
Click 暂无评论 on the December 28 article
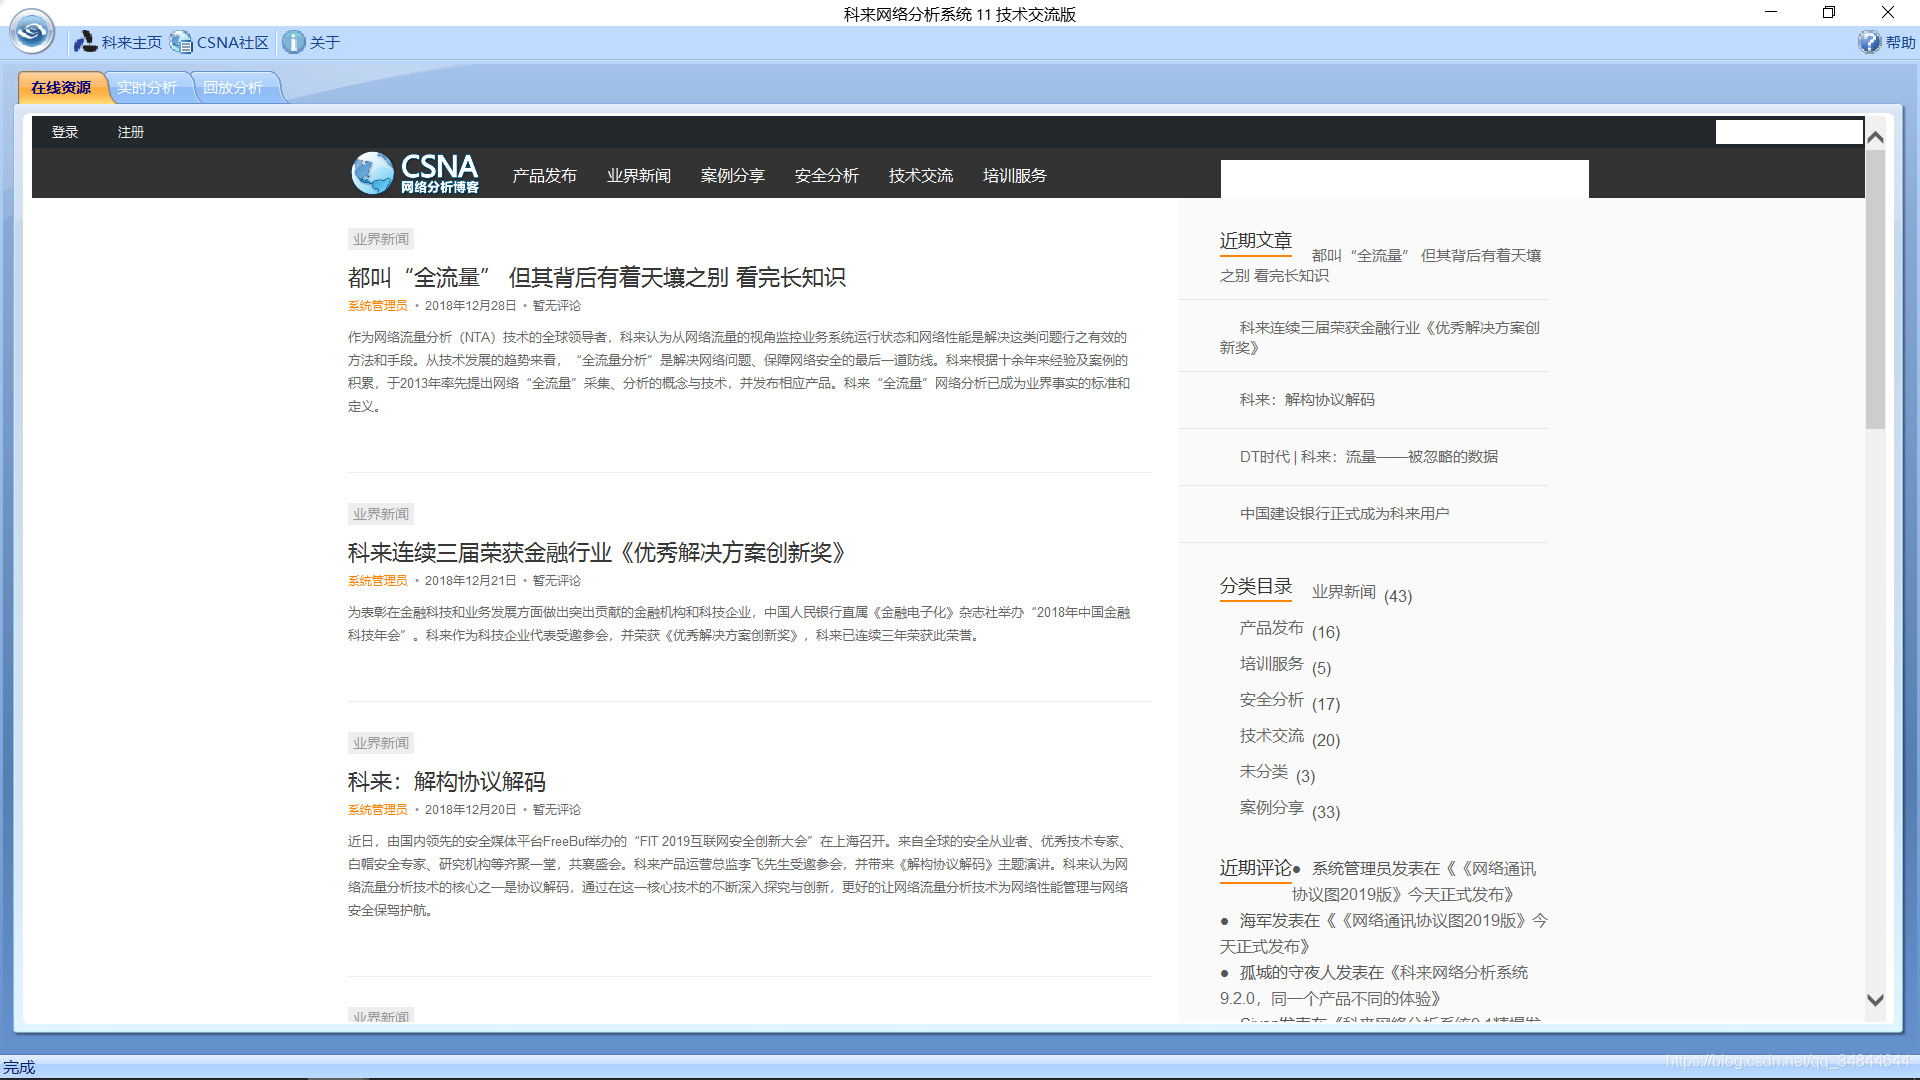pyautogui.click(x=556, y=306)
